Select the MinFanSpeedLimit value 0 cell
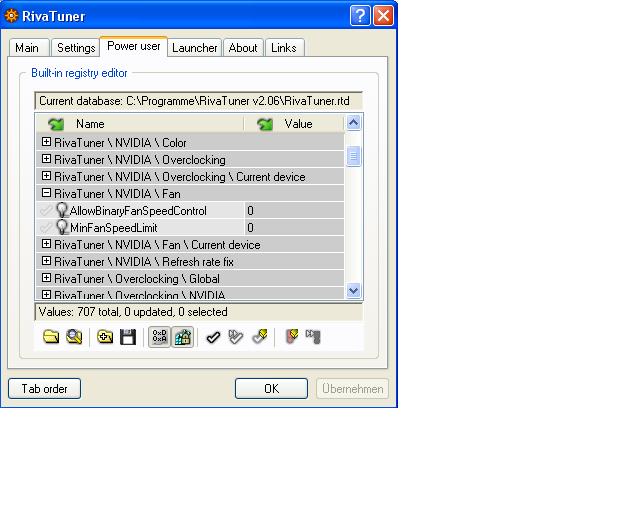The height and width of the screenshot is (512, 640). coord(294,227)
